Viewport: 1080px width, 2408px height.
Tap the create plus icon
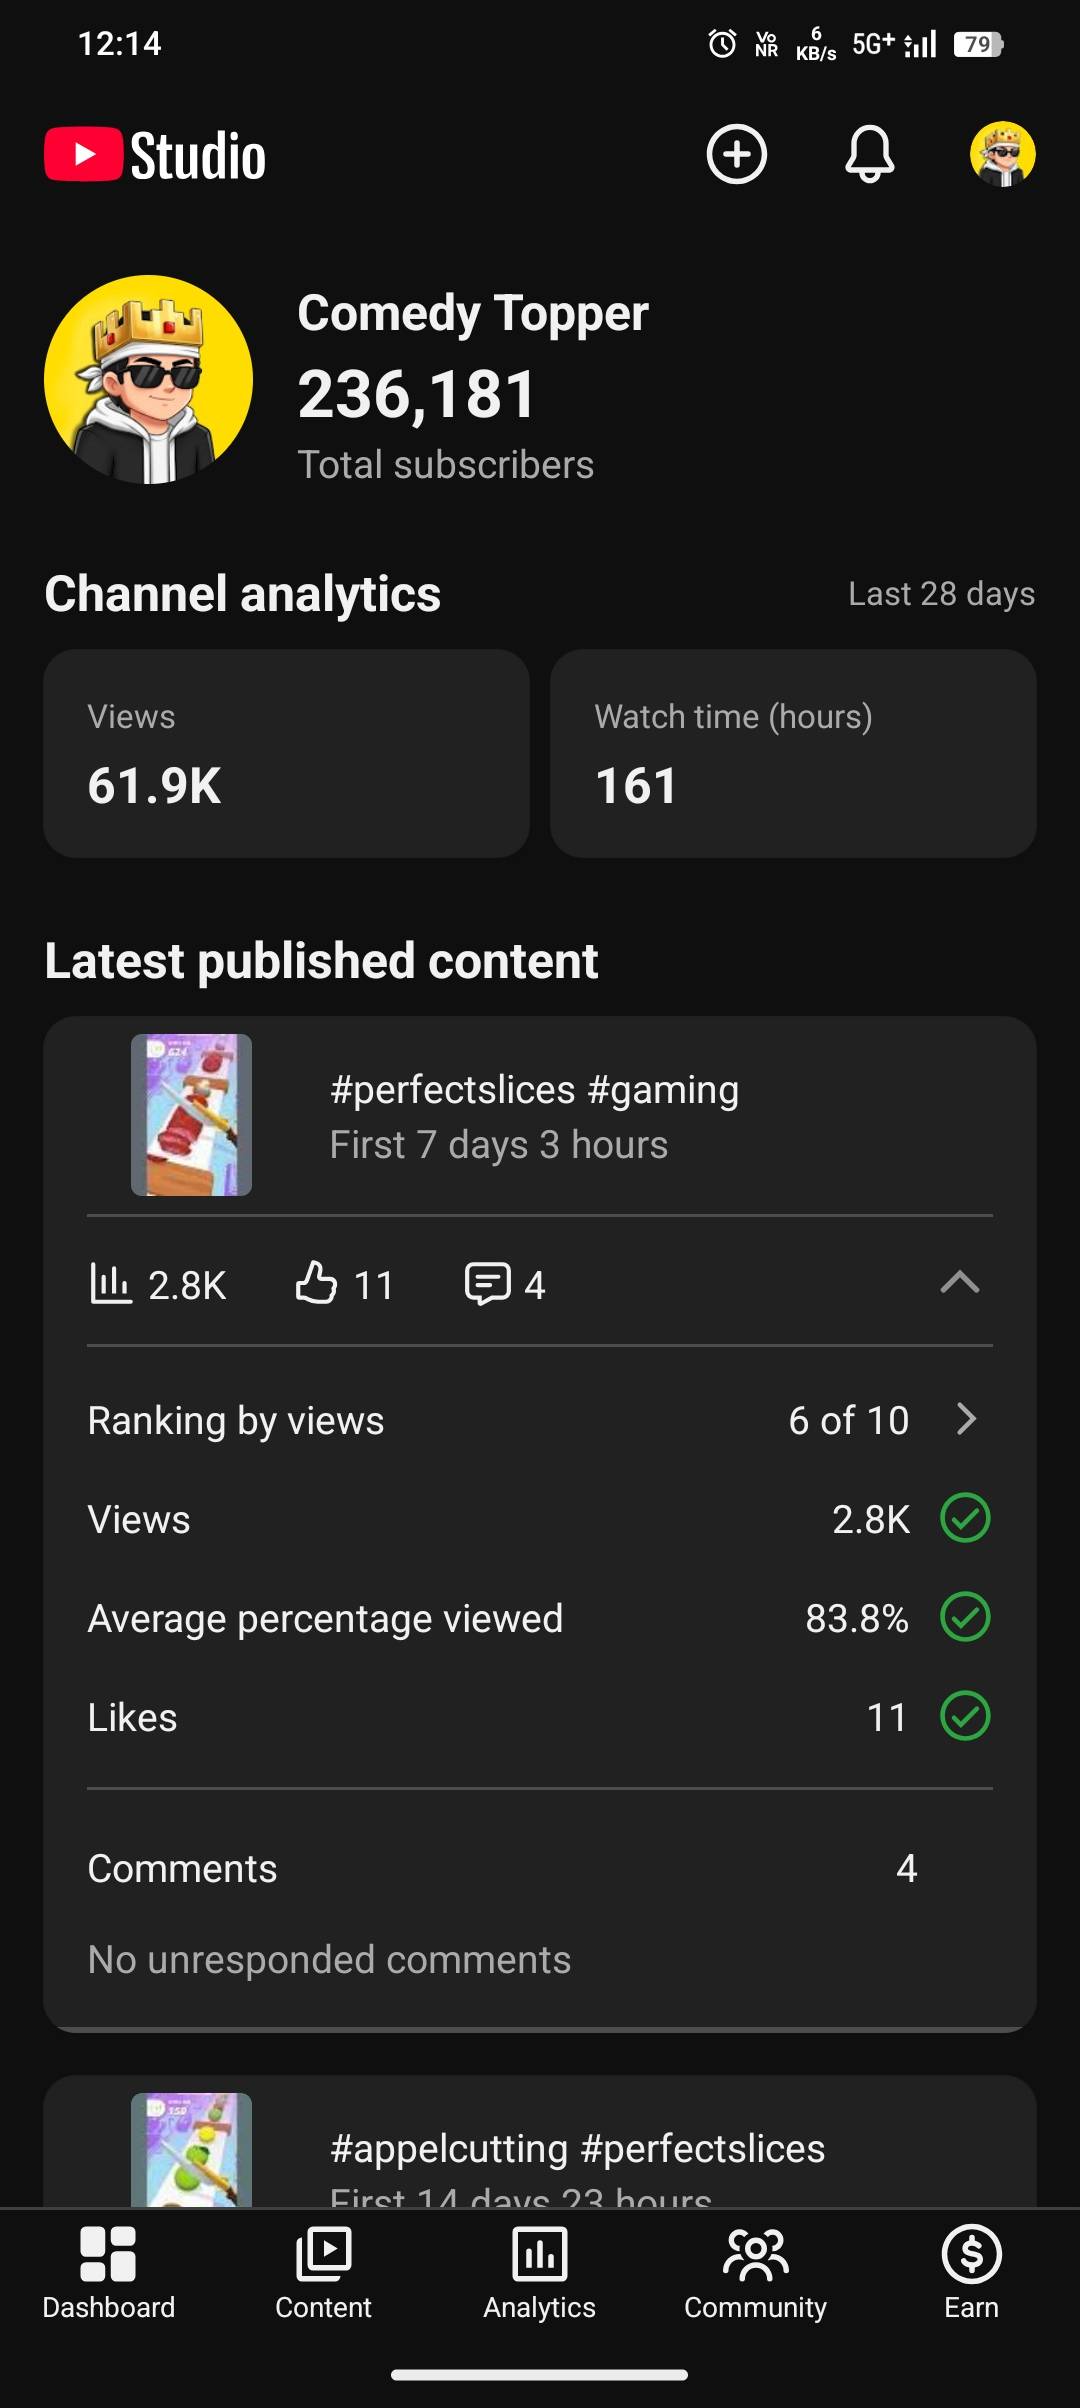[x=736, y=154]
